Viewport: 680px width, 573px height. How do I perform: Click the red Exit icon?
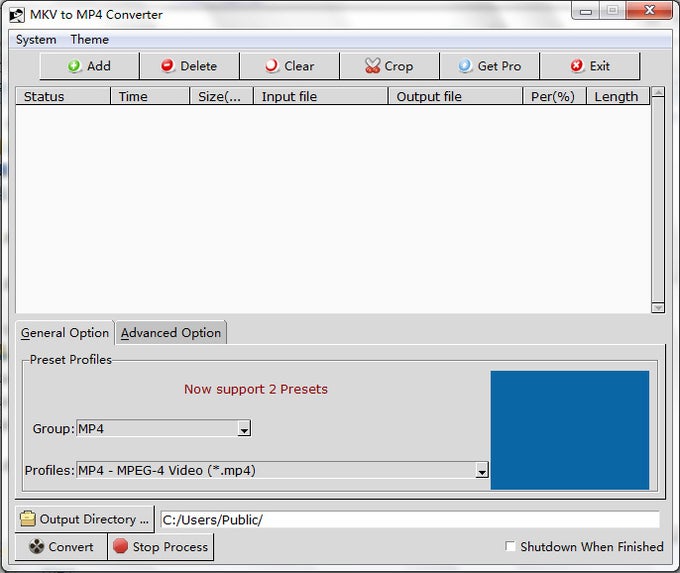pyautogui.click(x=577, y=66)
